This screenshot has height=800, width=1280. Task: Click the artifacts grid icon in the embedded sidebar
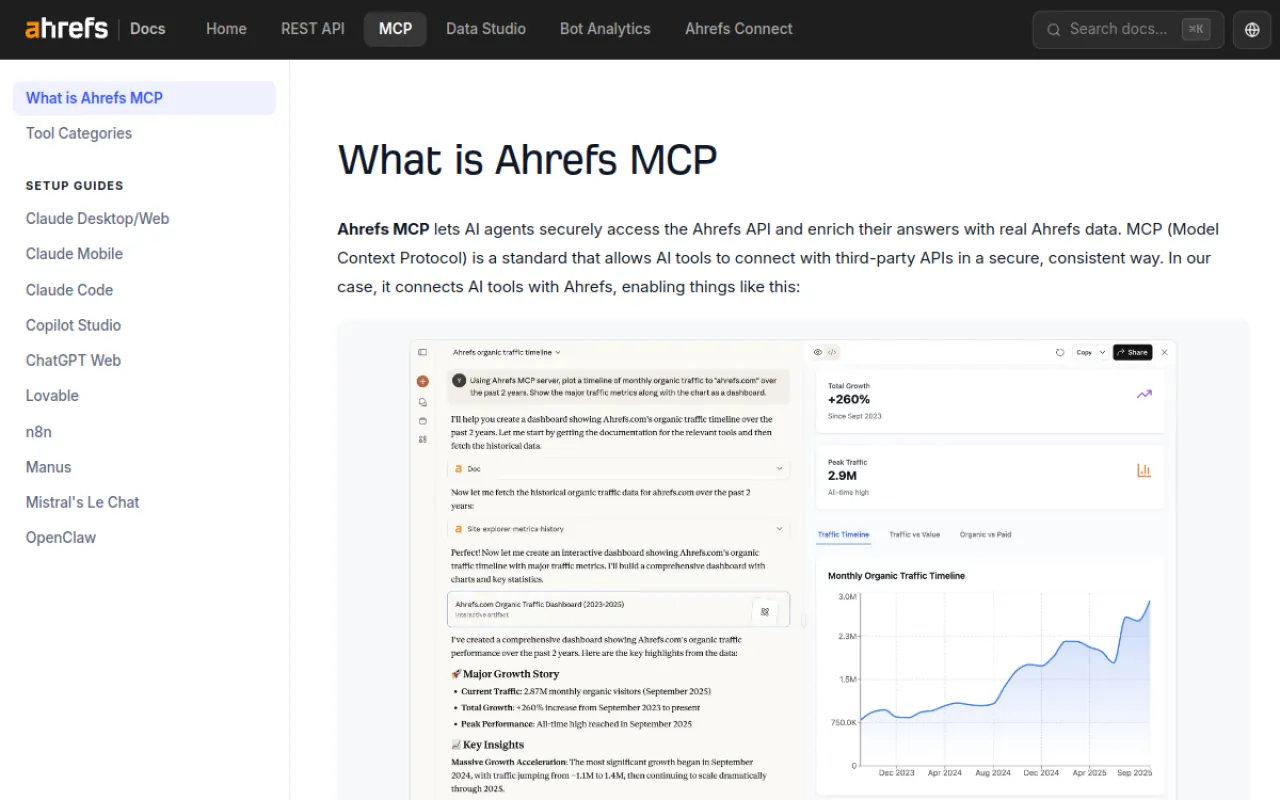pos(423,439)
